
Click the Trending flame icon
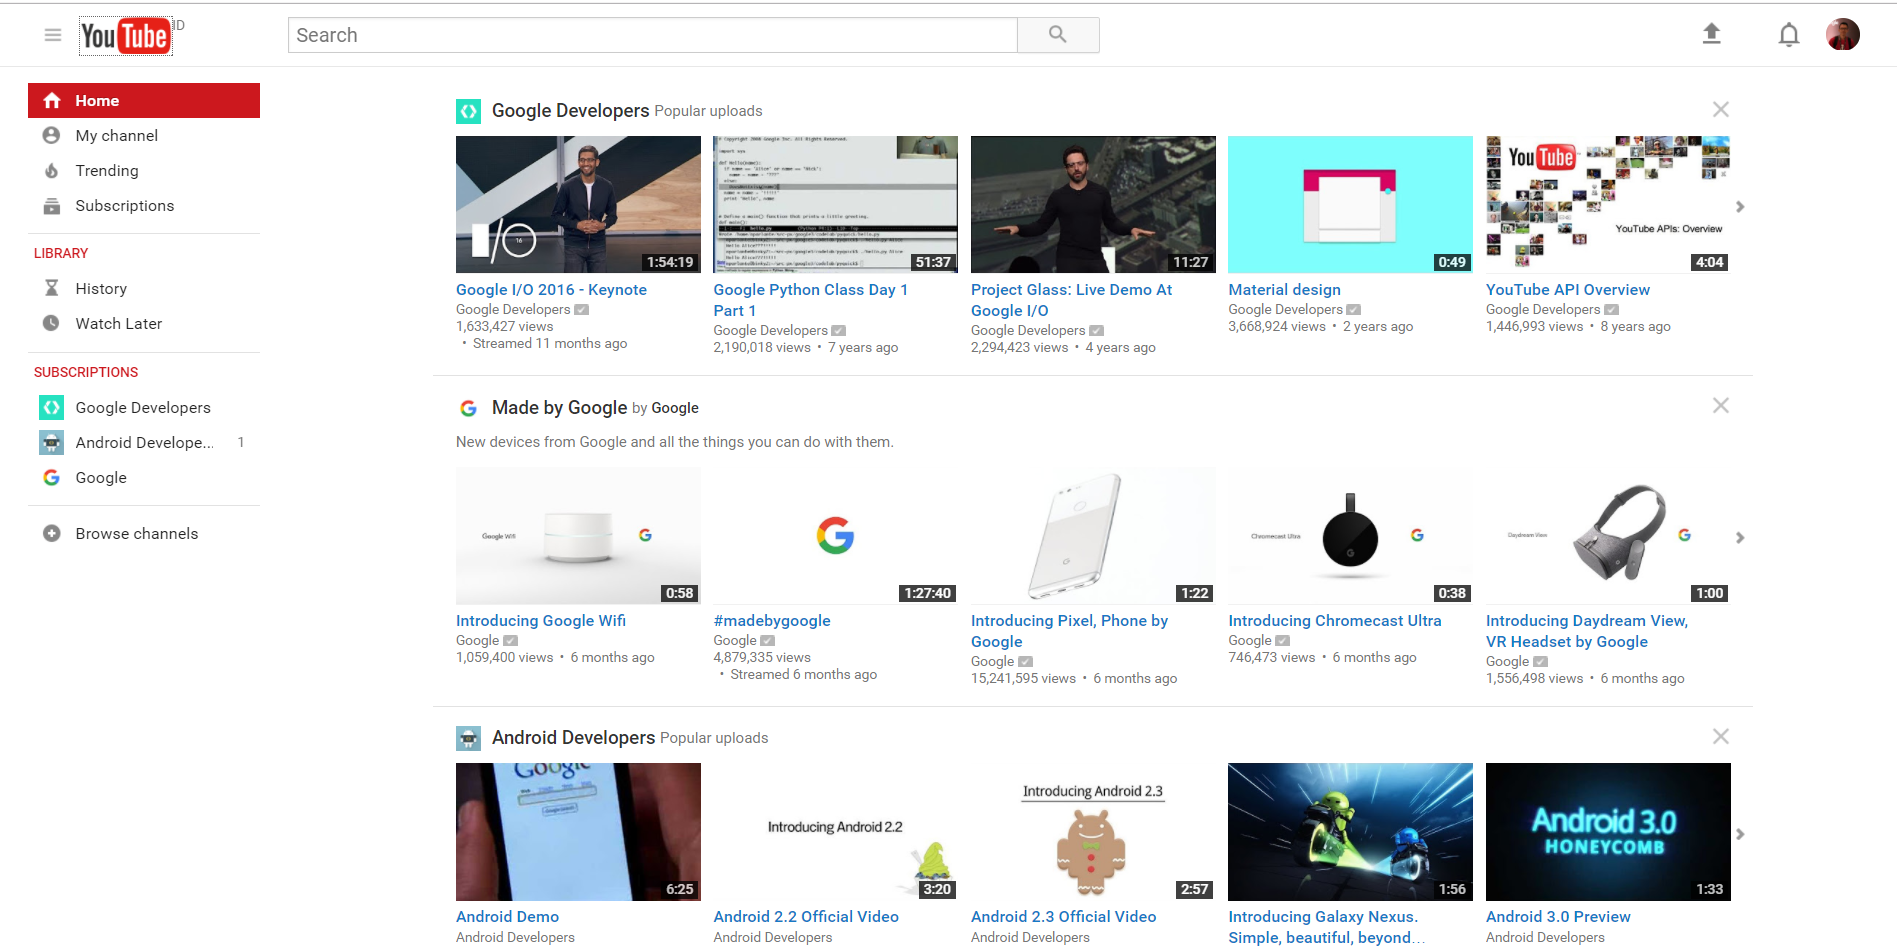pyautogui.click(x=51, y=170)
